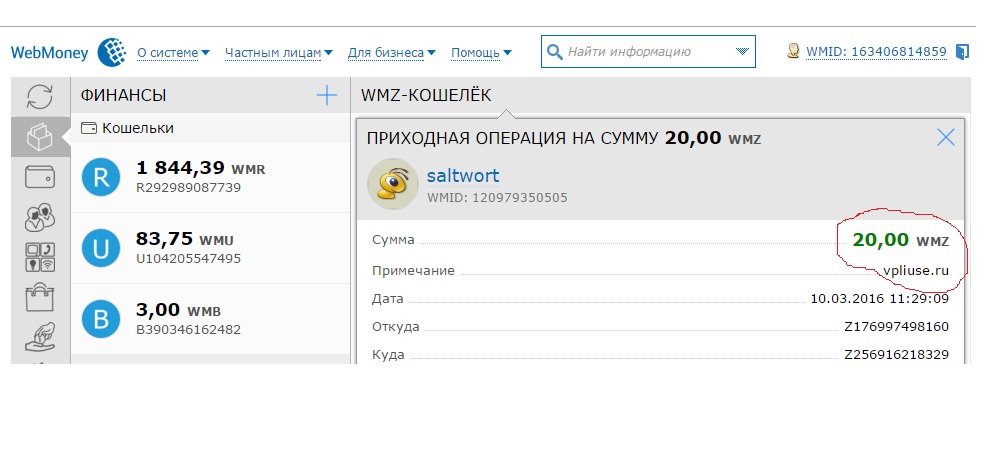Click wallet number U104205547495
The height and width of the screenshot is (460, 981).
[x=188, y=258]
